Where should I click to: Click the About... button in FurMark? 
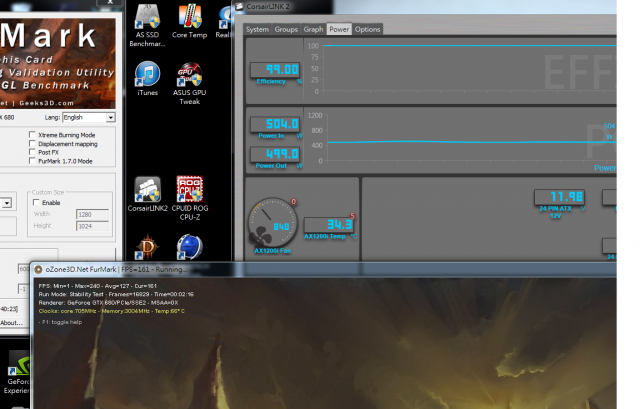click(x=11, y=322)
